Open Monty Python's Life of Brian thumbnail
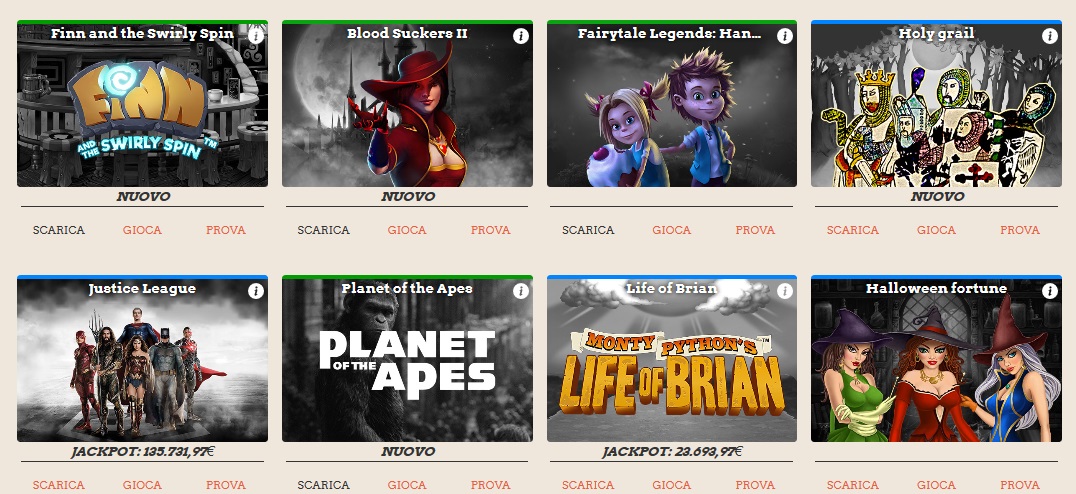The width and height of the screenshot is (1076, 494). (x=672, y=360)
